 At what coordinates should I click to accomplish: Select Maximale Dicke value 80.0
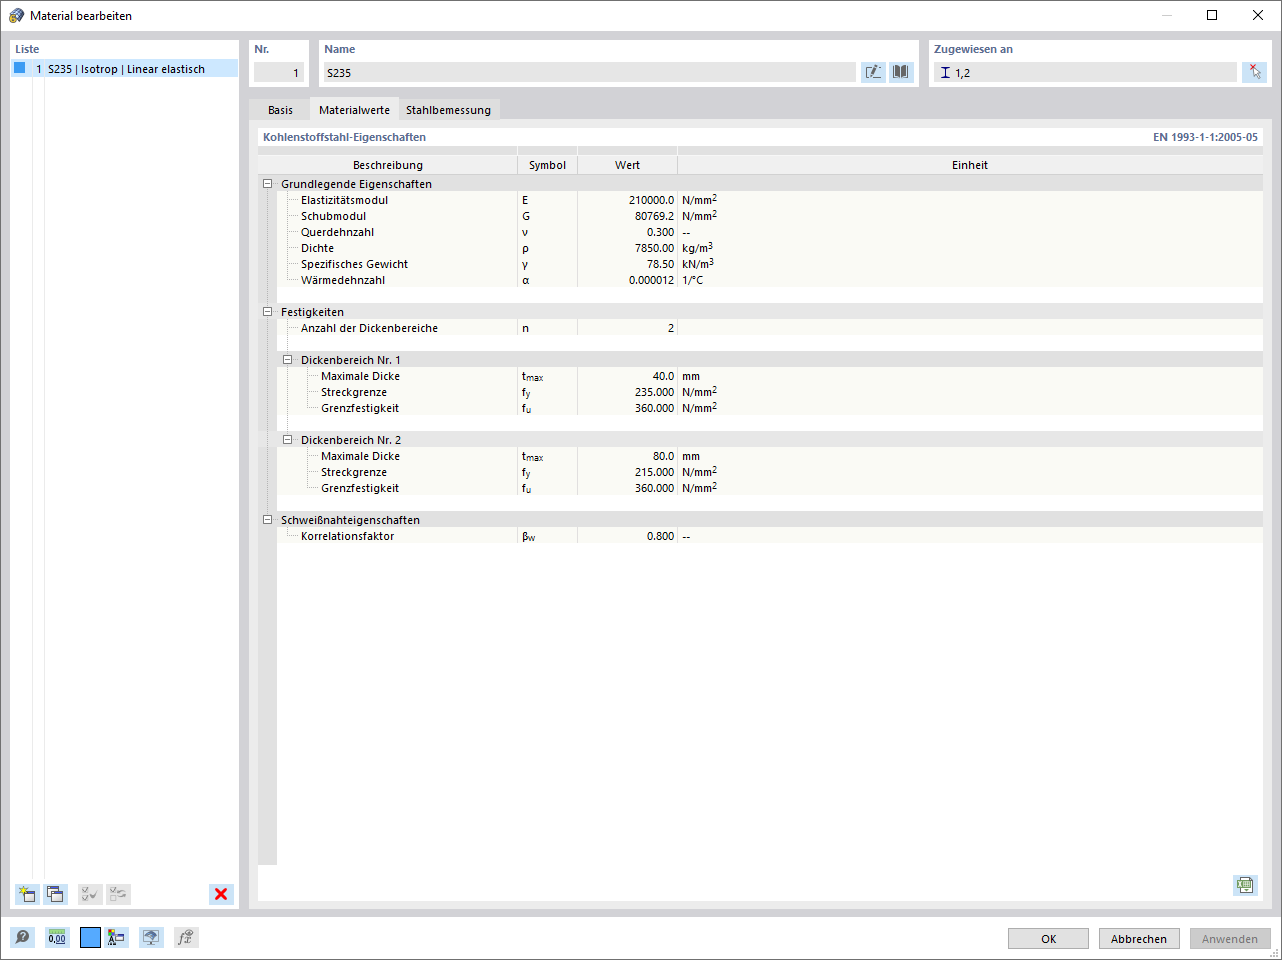pyautogui.click(x=627, y=456)
